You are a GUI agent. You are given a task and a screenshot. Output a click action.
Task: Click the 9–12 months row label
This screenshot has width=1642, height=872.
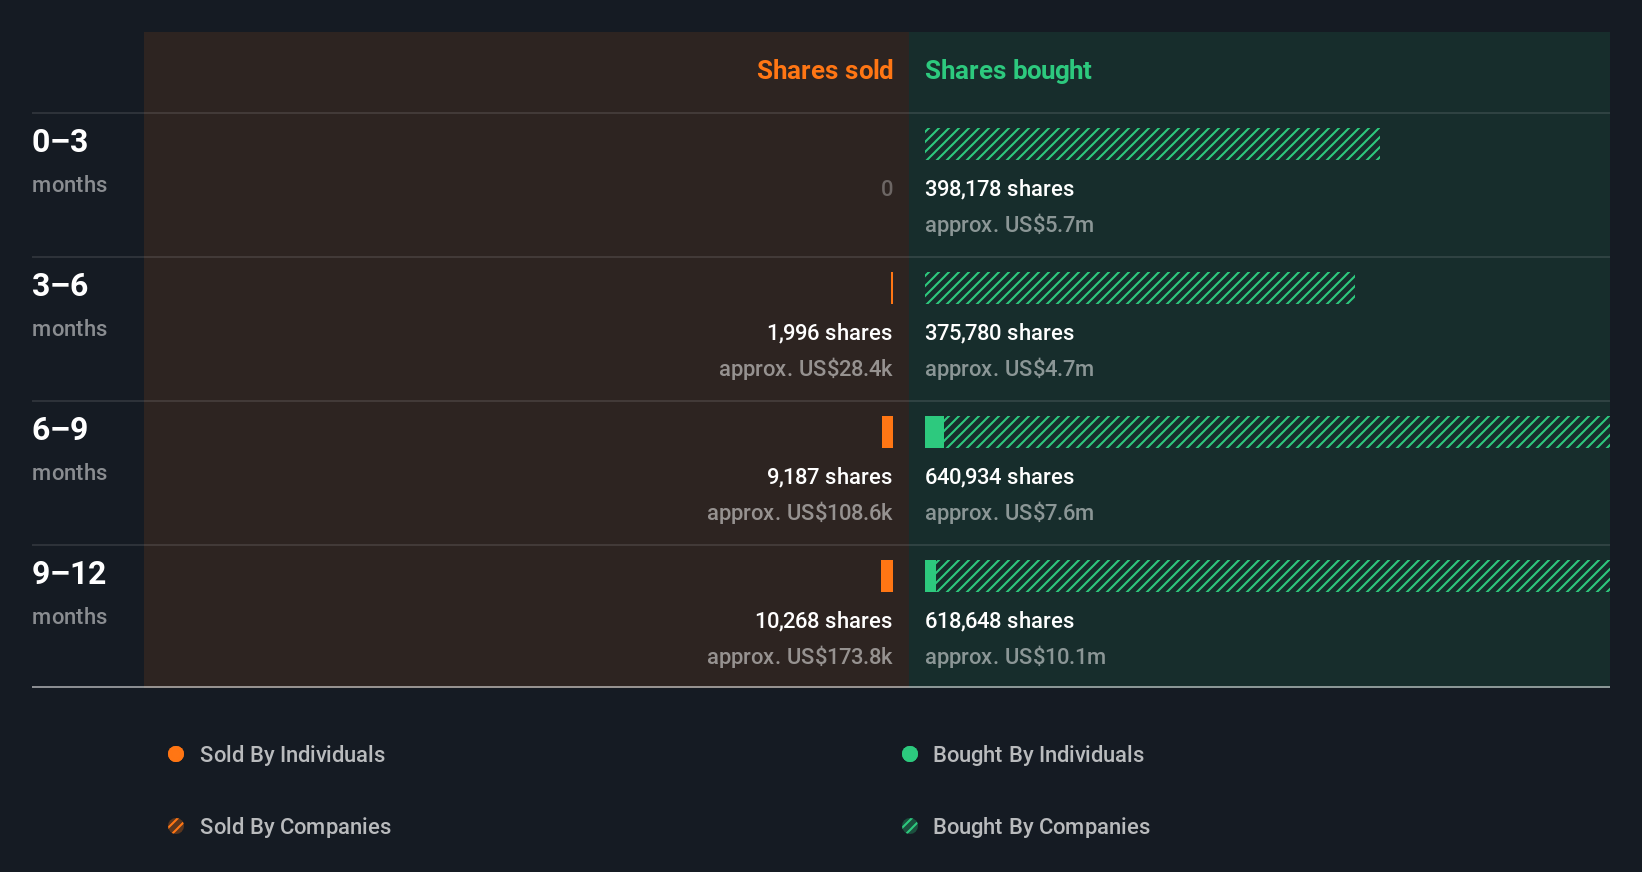pos(69,593)
